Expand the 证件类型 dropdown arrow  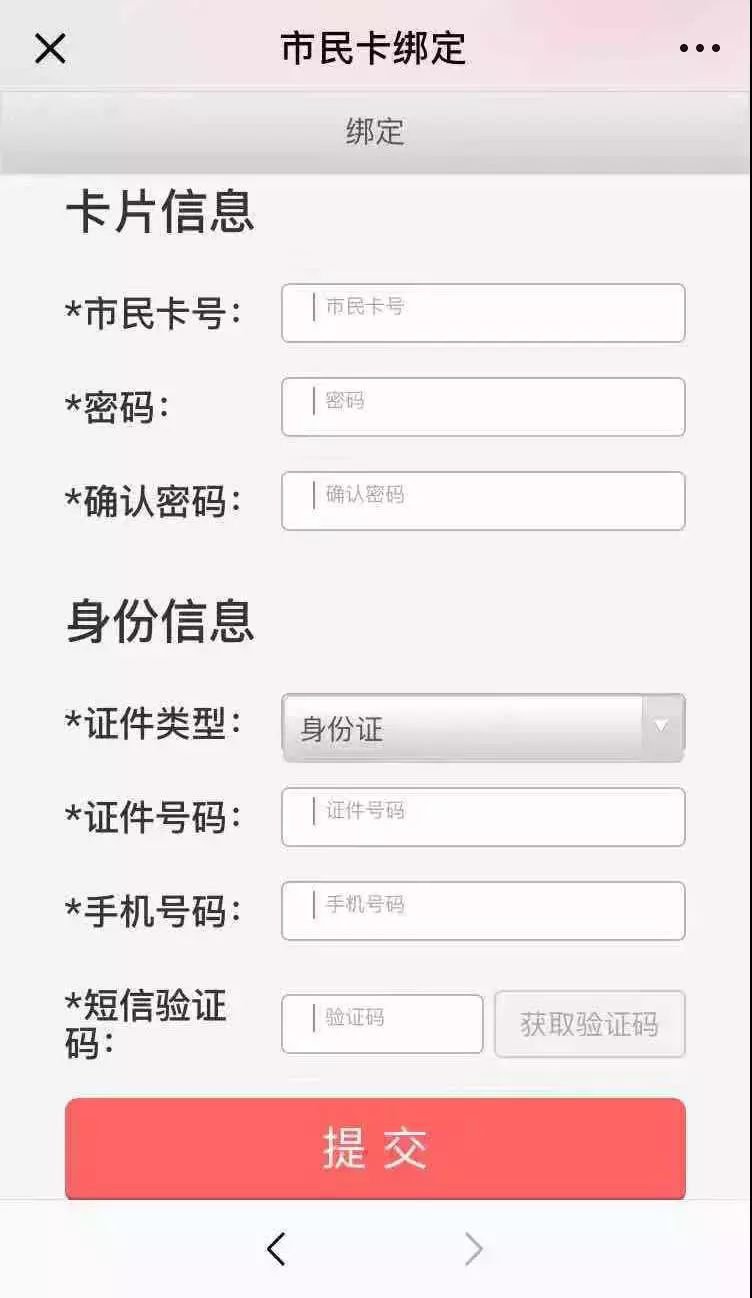[661, 727]
